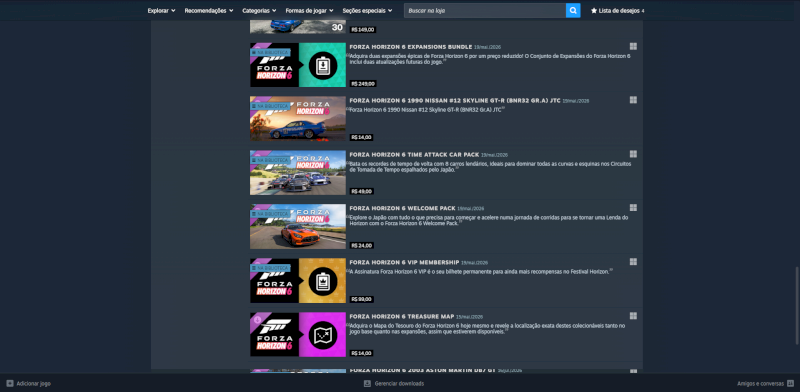Click the Expansions Bundle description text
Screen dimensions: 800x392
[489, 59]
